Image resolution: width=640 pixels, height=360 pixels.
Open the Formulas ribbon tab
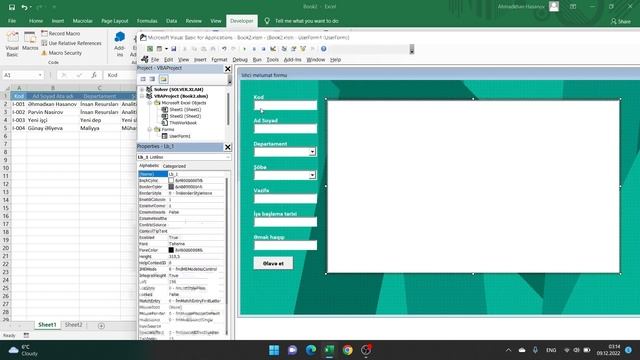(x=147, y=21)
